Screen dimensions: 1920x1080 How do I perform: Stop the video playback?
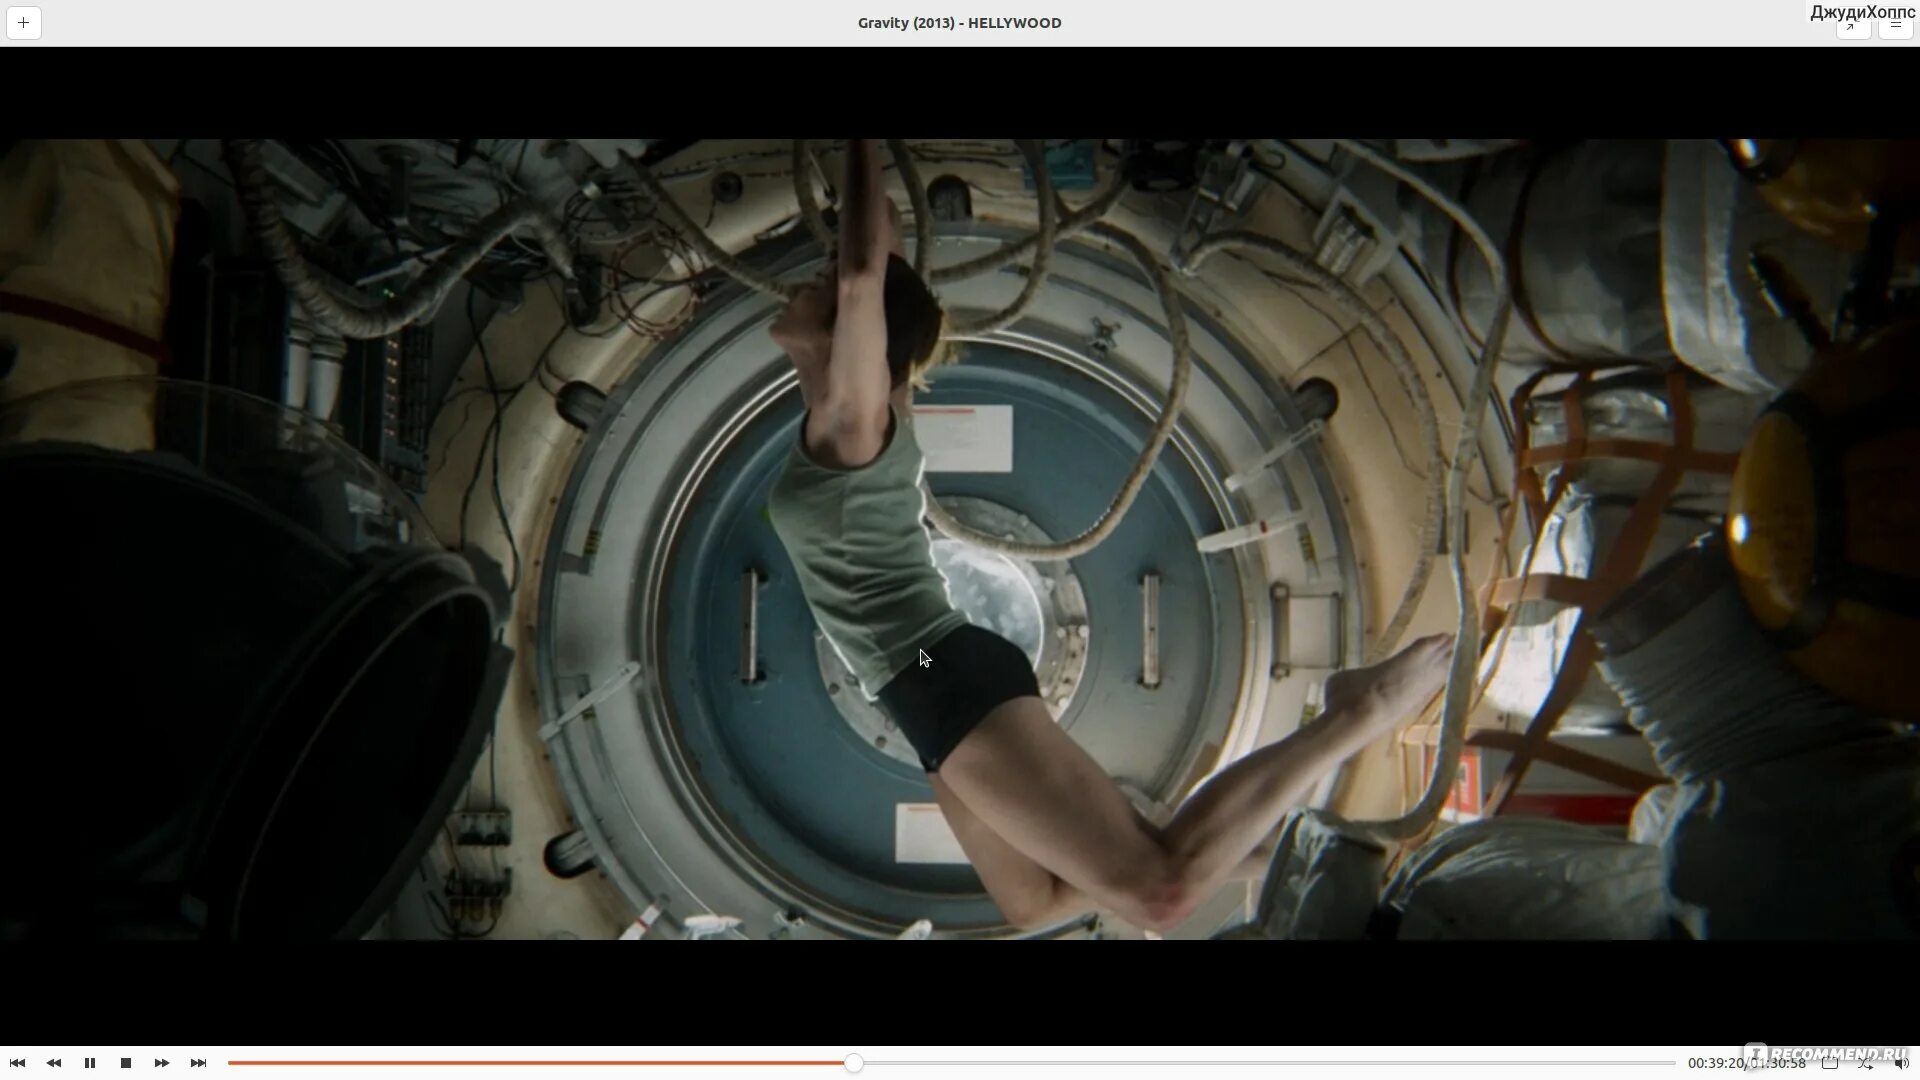coord(126,1063)
